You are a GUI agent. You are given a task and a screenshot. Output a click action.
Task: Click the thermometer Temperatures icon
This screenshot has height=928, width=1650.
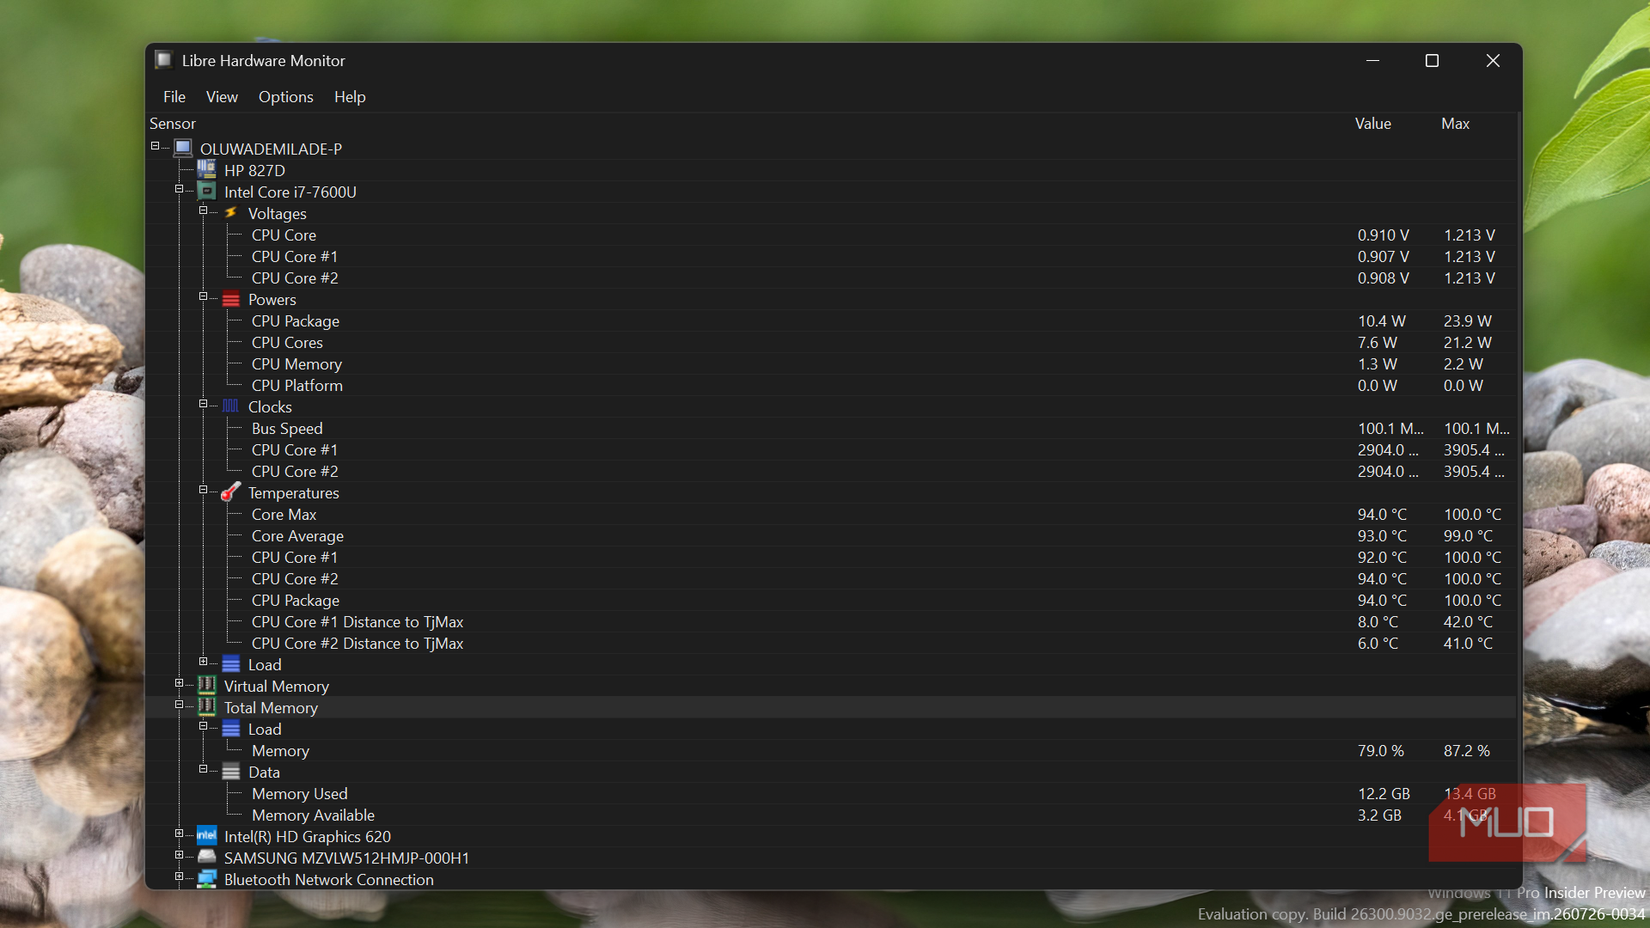point(231,492)
